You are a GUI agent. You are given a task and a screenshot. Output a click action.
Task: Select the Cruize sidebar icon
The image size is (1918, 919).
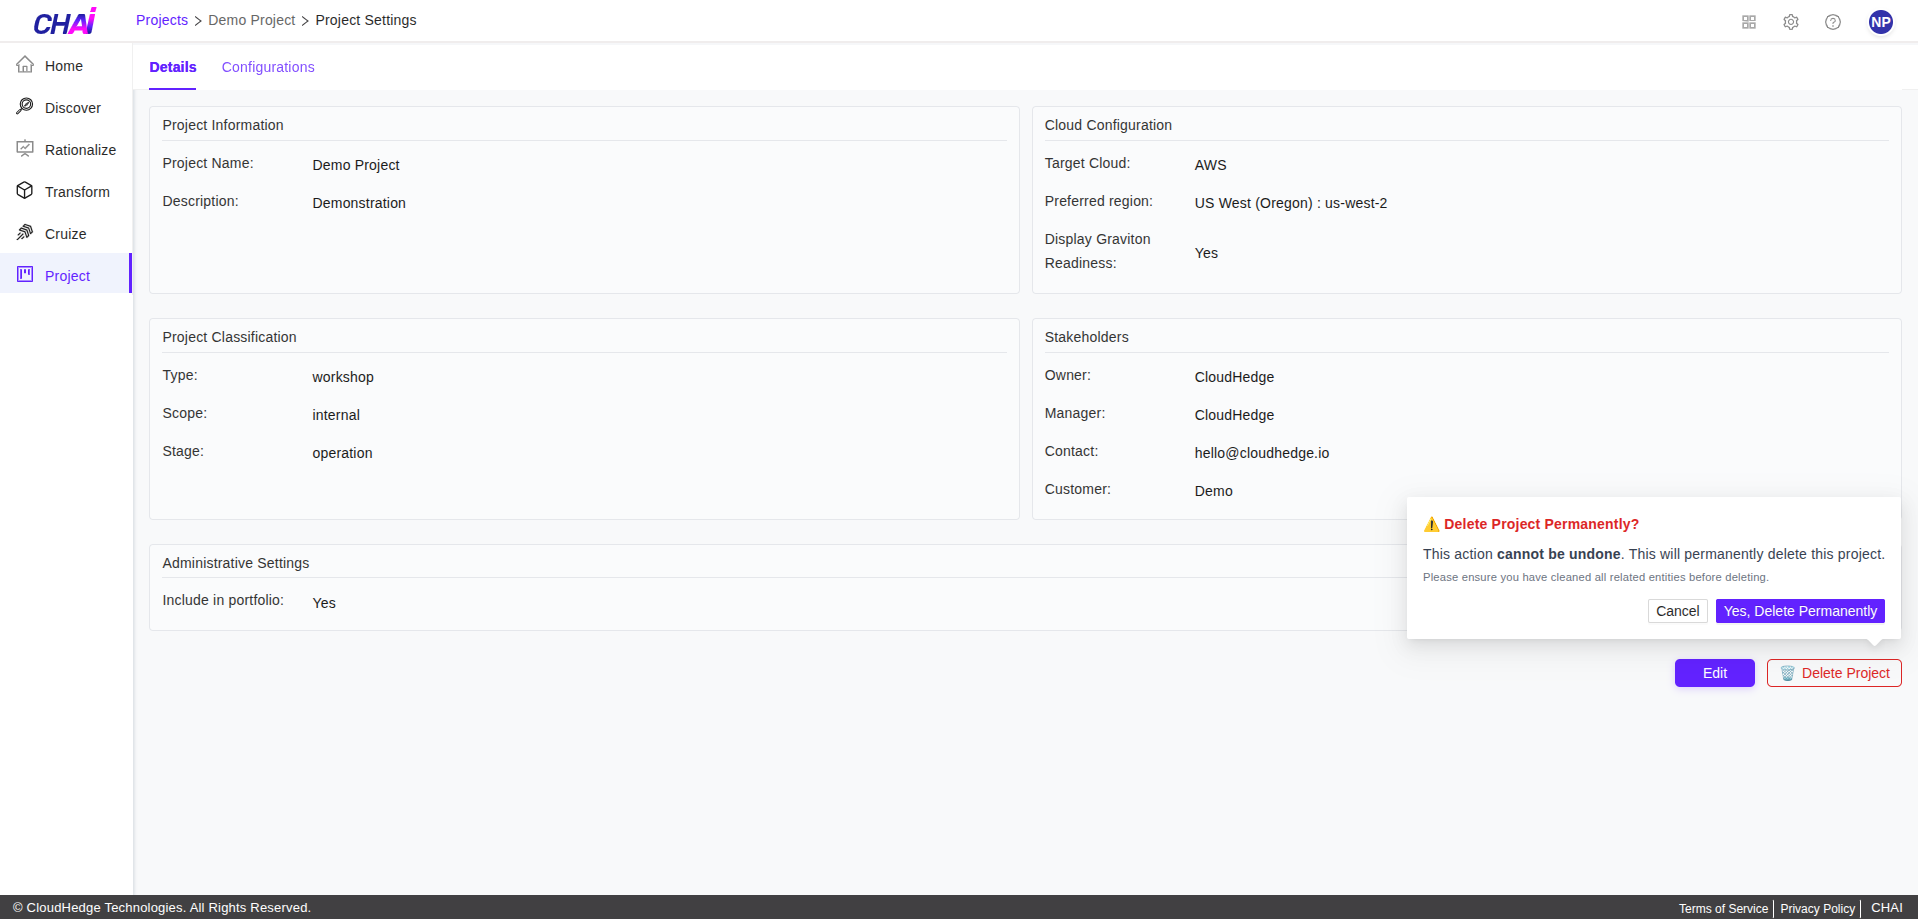pyautogui.click(x=66, y=233)
